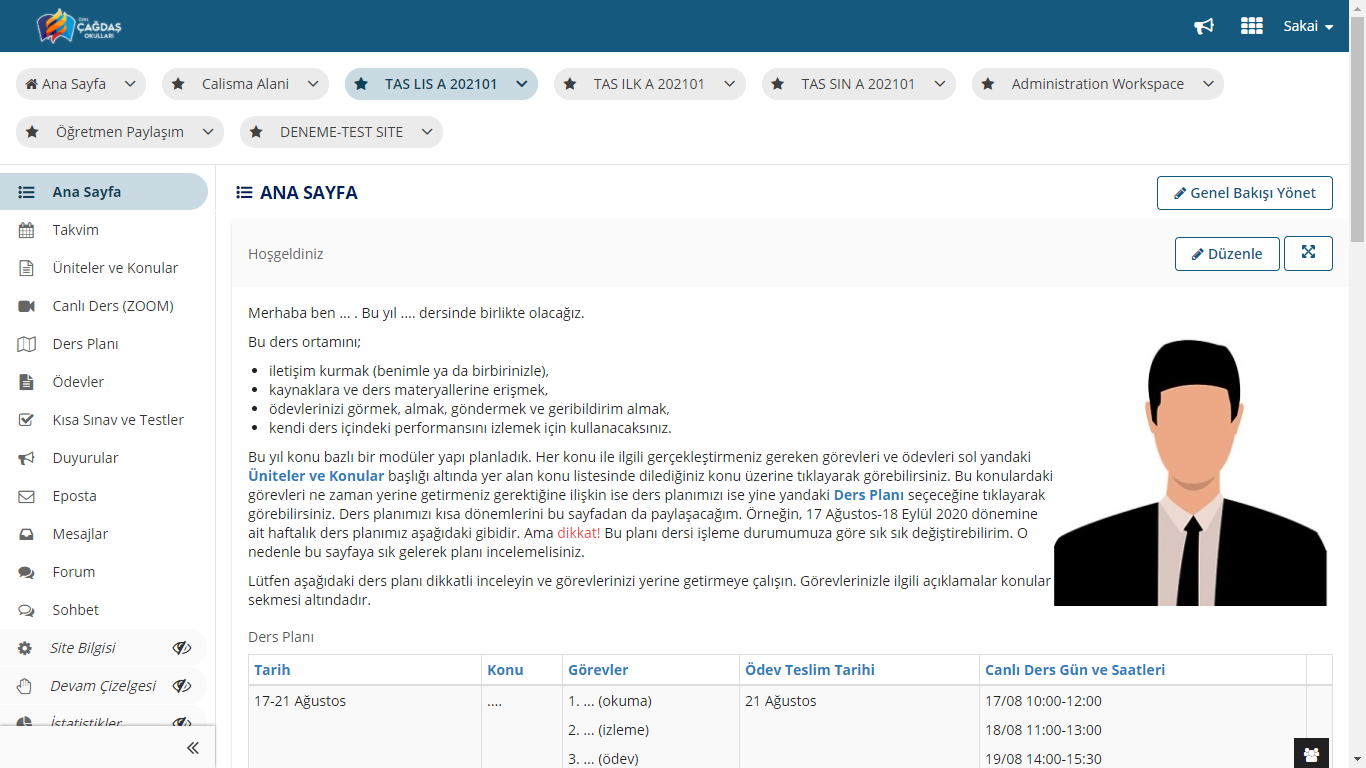Expand the TAS LIS A 202101 chevron
This screenshot has width=1366, height=768.
click(522, 84)
